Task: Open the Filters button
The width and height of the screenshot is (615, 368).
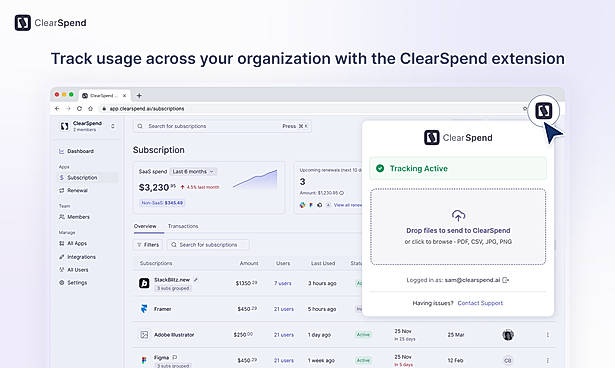Action: coord(148,244)
